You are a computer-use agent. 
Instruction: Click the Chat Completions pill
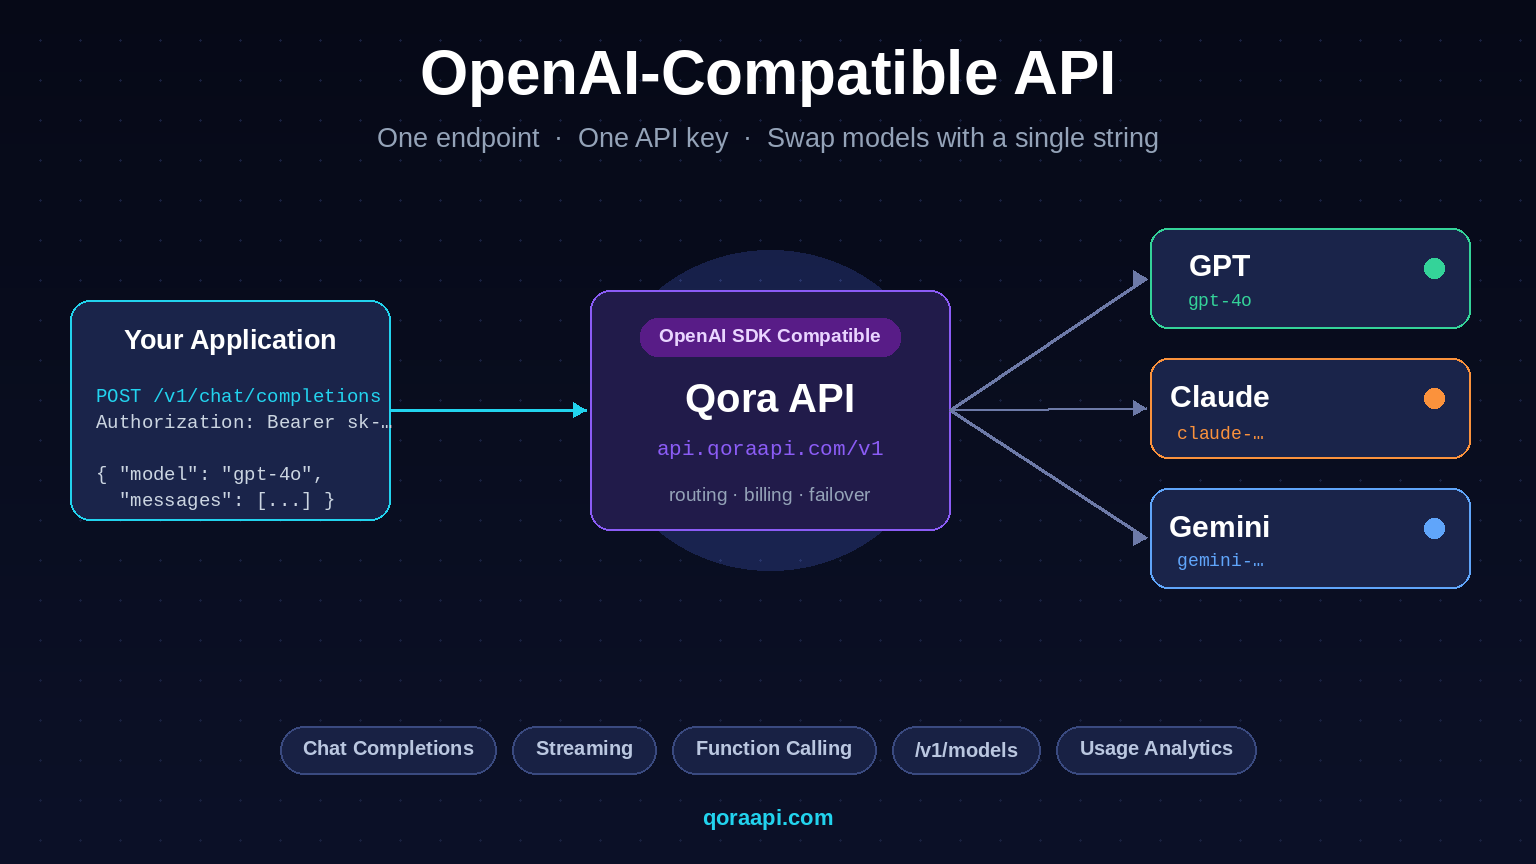click(x=388, y=750)
